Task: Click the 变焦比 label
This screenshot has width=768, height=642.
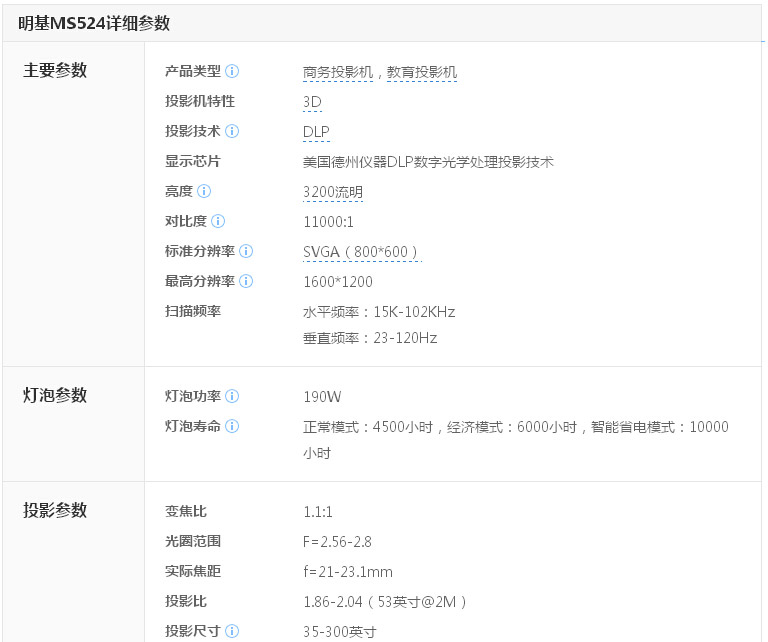Action: pyautogui.click(x=186, y=511)
